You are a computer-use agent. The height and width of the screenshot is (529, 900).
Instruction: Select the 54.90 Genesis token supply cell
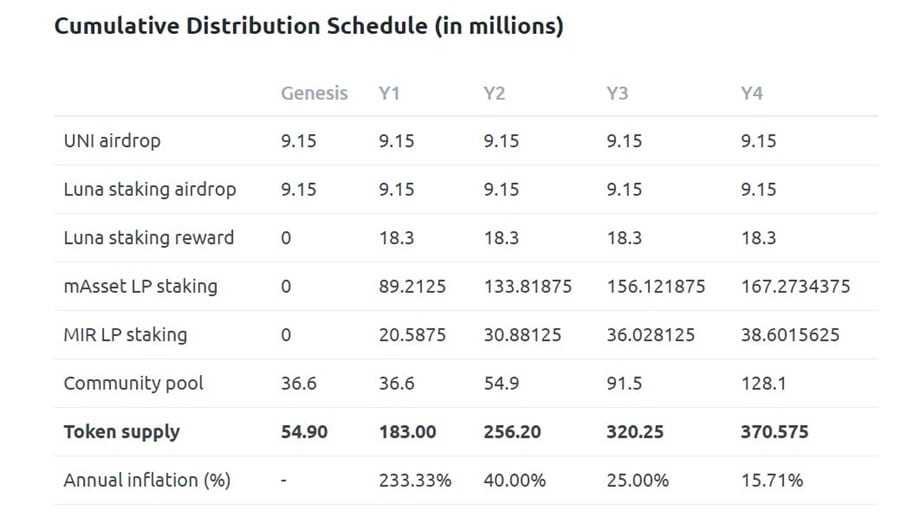click(304, 432)
